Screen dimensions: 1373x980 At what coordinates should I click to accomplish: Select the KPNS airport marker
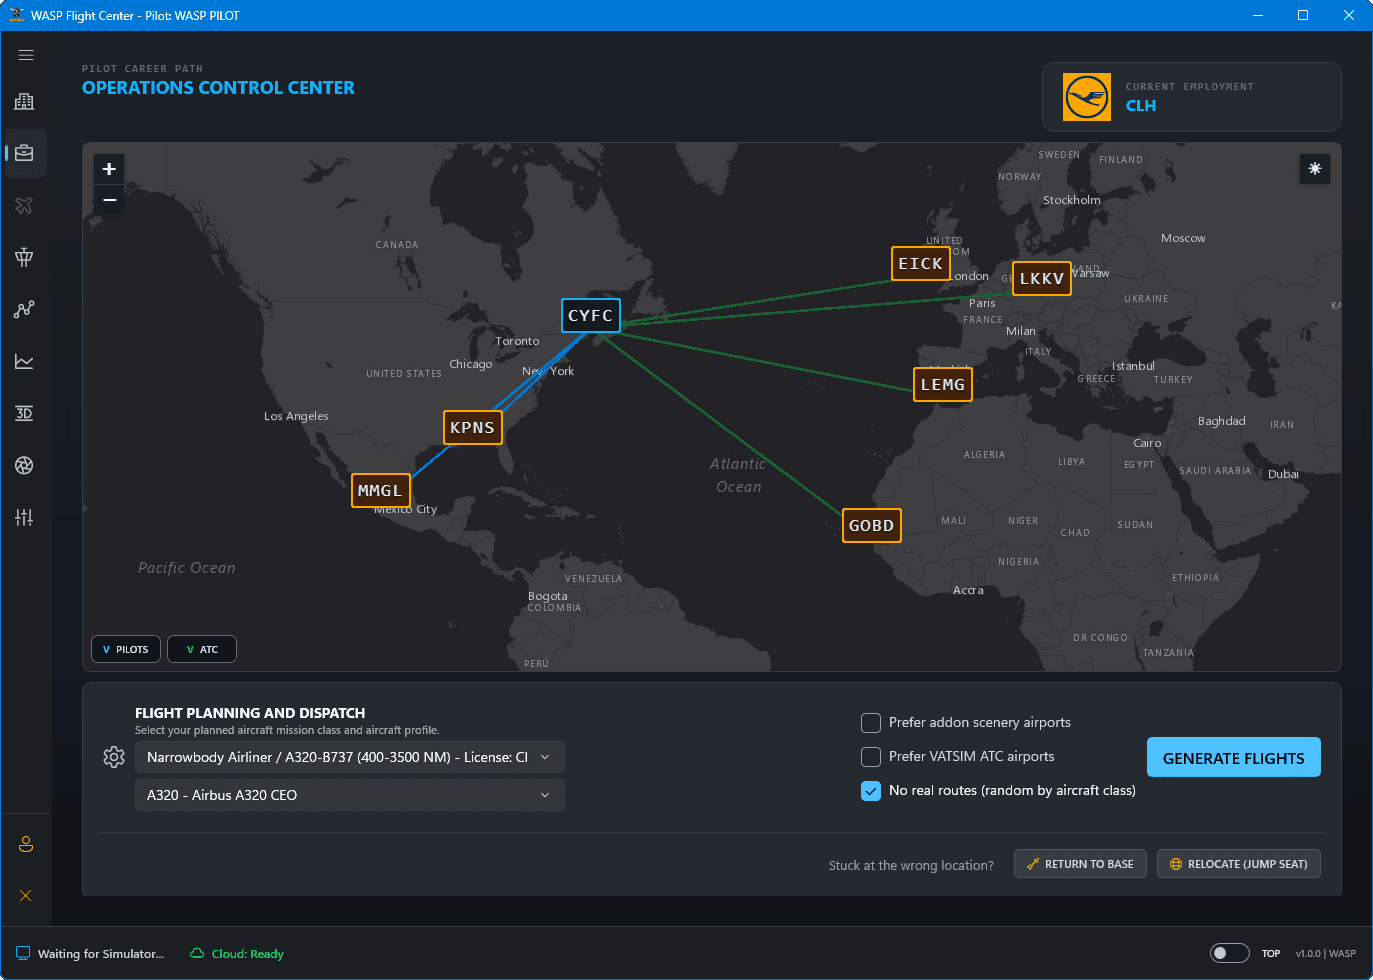(x=472, y=427)
